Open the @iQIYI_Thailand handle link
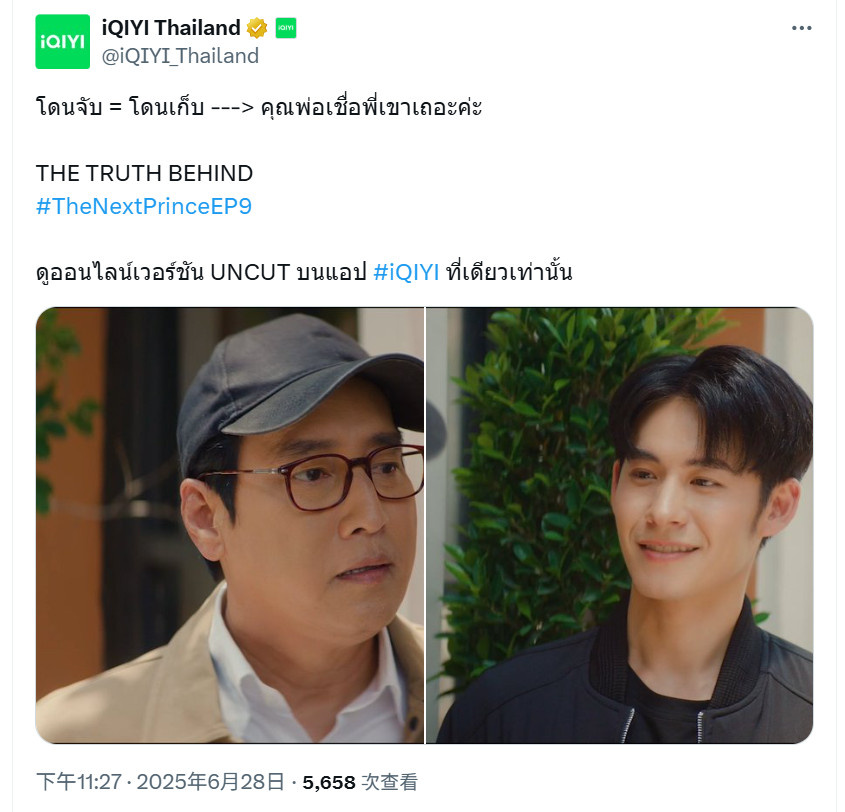The height and width of the screenshot is (812, 845). point(181,56)
